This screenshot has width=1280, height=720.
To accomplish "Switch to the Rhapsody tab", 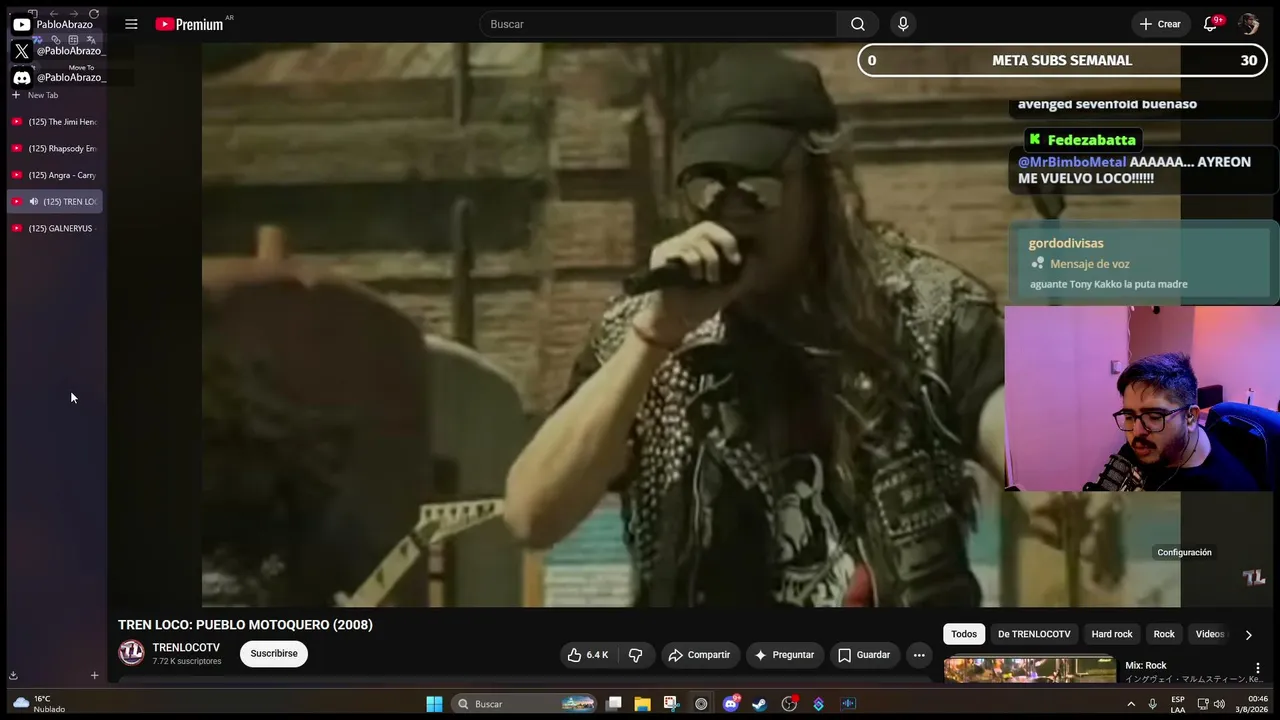I will point(55,149).
